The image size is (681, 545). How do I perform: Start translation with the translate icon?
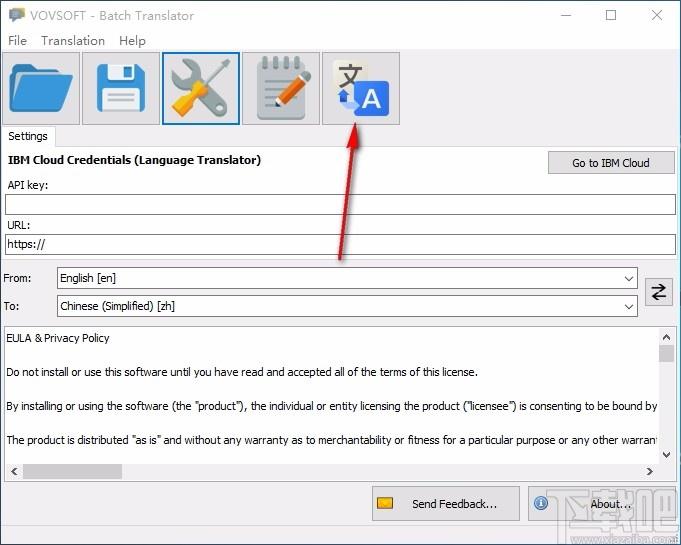pyautogui.click(x=361, y=89)
